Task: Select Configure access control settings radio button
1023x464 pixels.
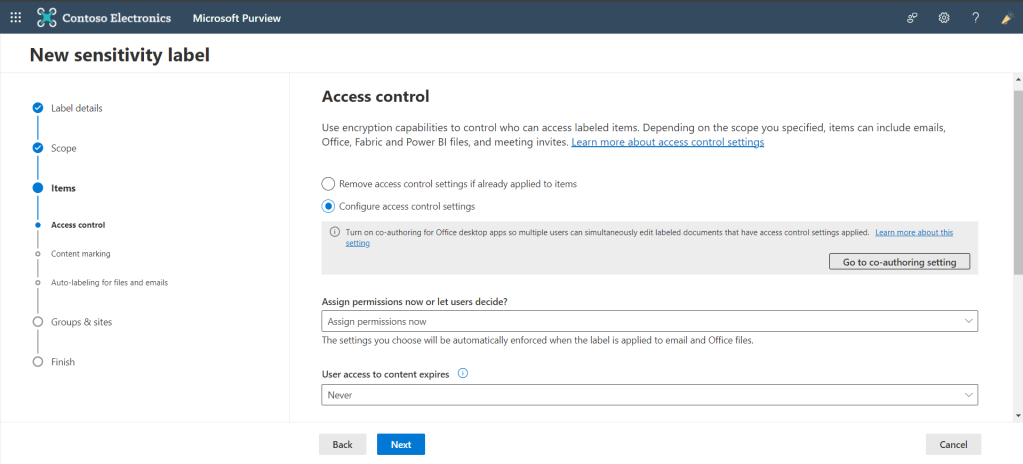Action: [328, 206]
